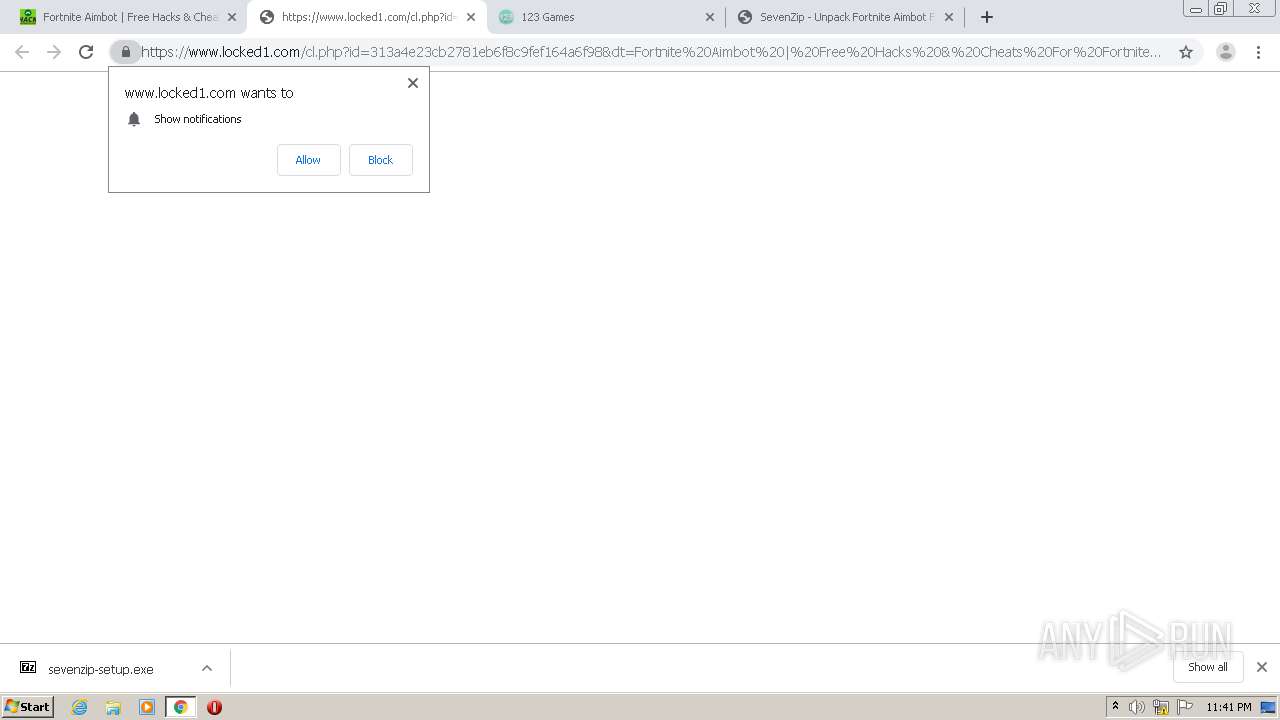Open a new browser tab

click(x=987, y=17)
